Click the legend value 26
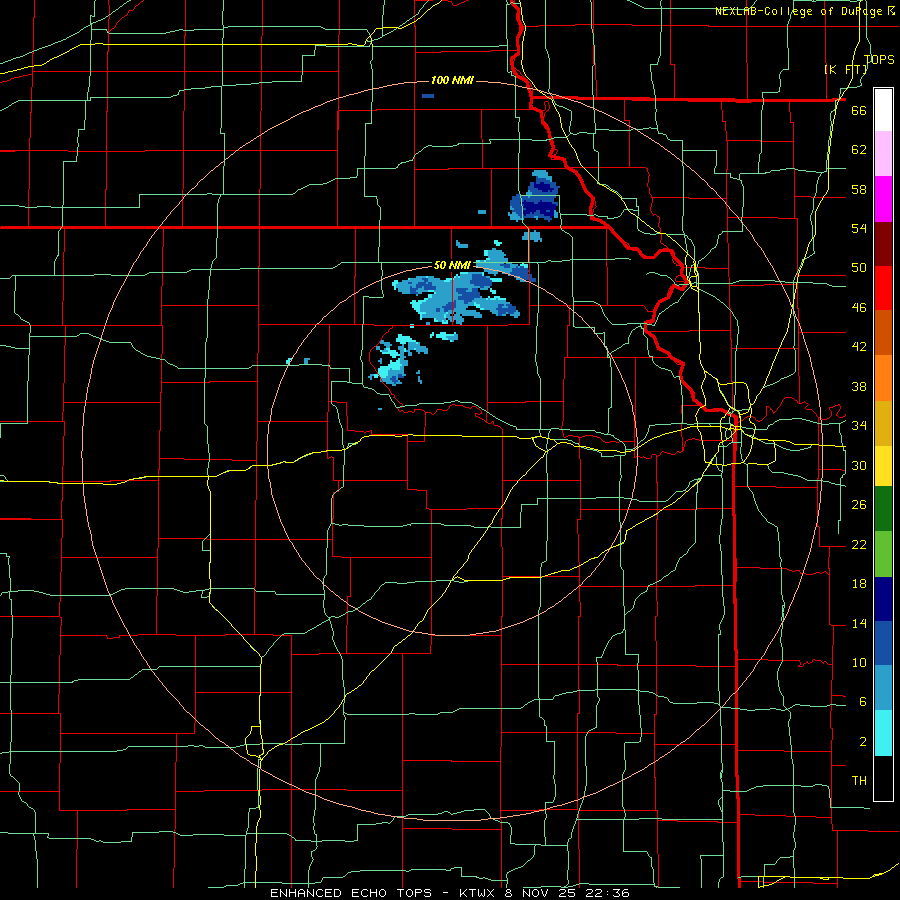The image size is (900, 900). [x=859, y=505]
